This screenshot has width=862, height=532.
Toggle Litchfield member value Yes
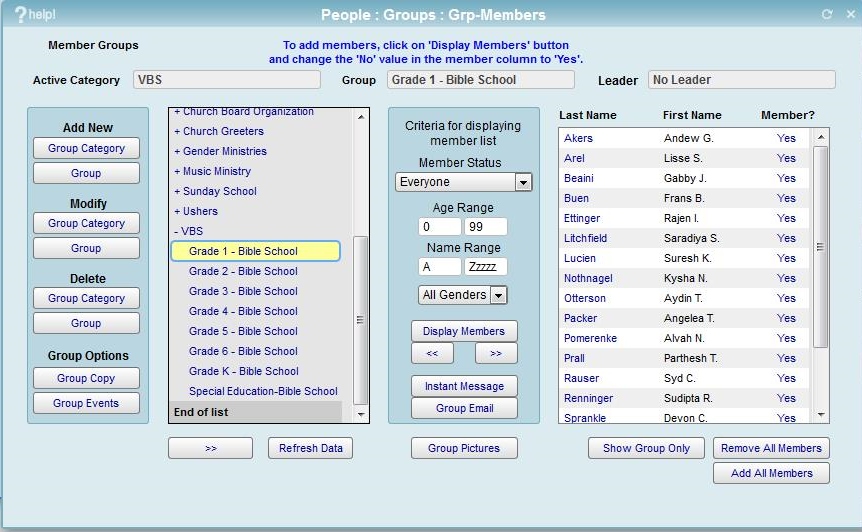(786, 238)
